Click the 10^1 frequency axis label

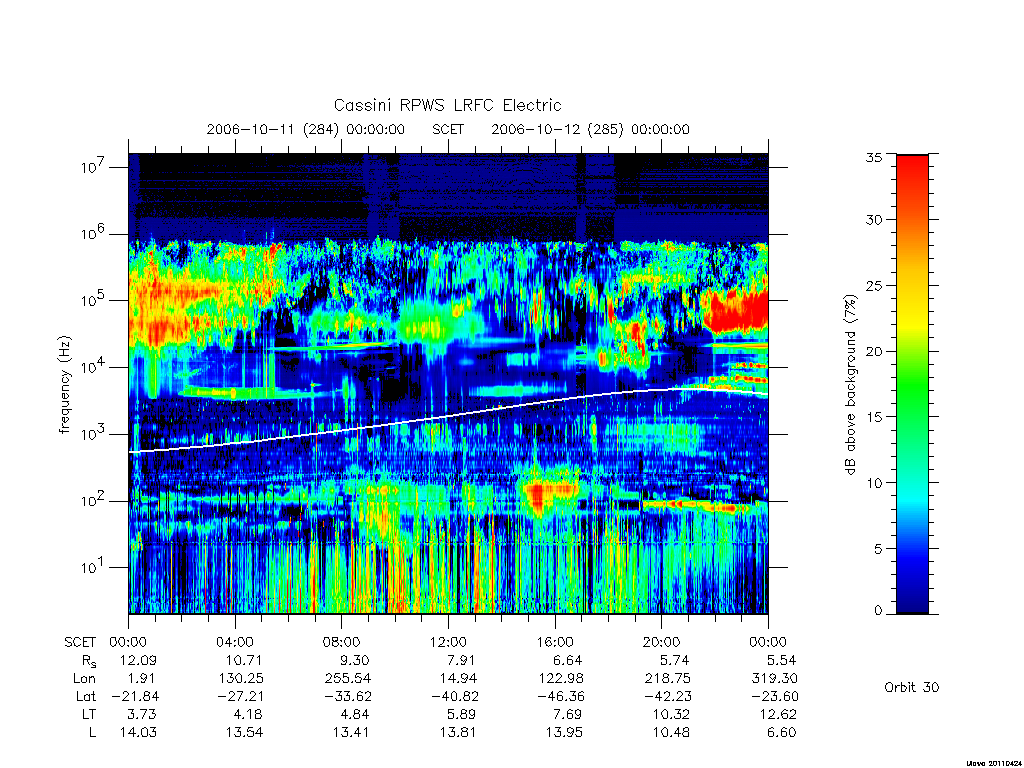pos(94,567)
